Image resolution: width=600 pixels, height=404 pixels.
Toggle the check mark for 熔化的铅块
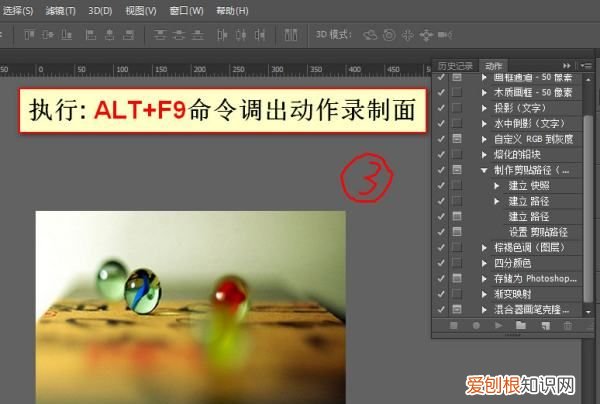441,155
